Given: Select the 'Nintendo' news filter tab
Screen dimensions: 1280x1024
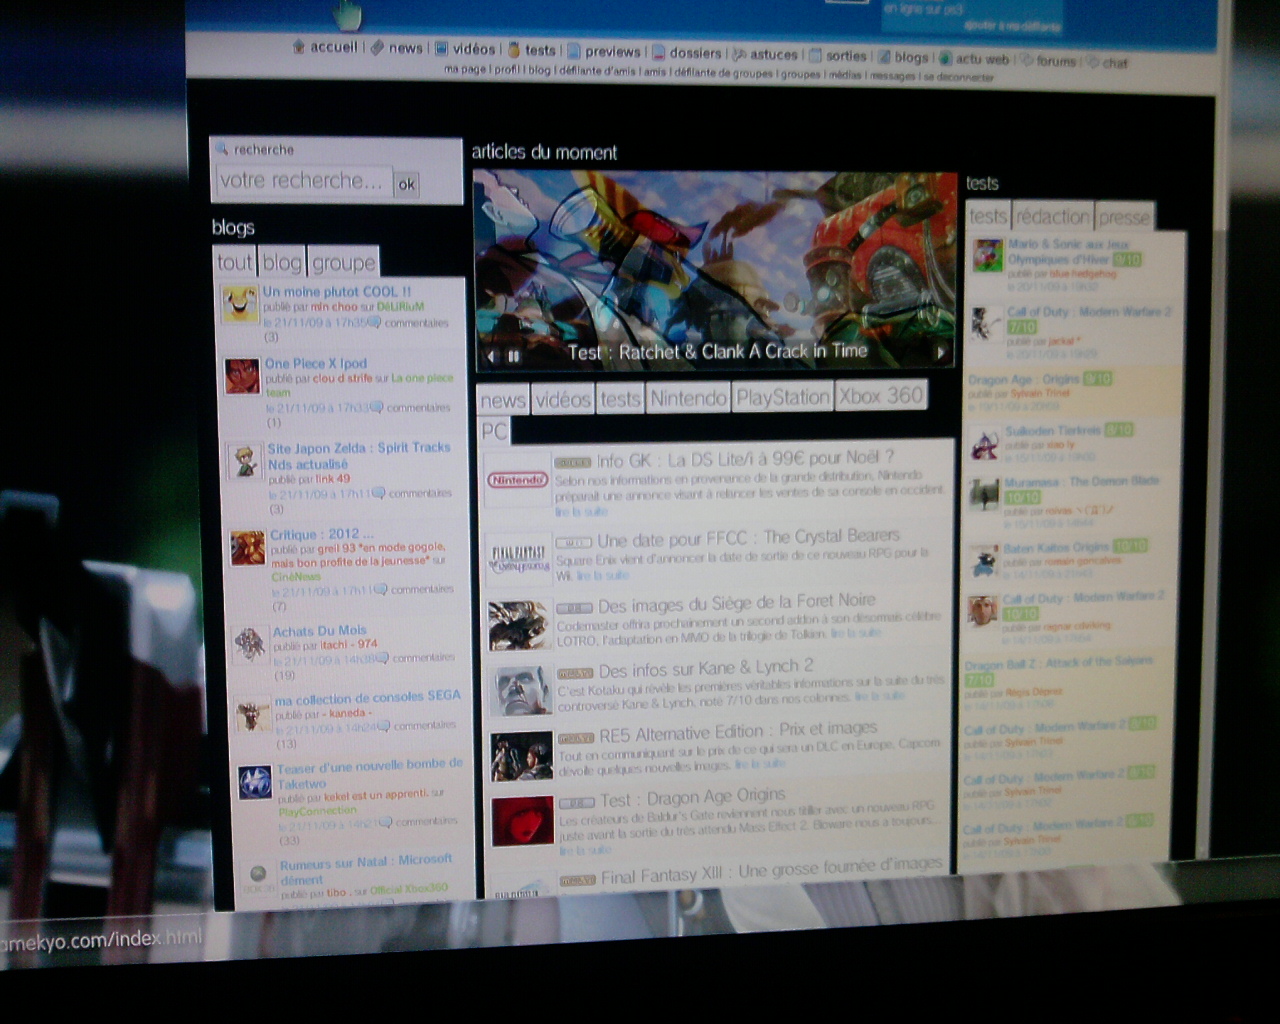Looking at the screenshot, I should pos(688,398).
